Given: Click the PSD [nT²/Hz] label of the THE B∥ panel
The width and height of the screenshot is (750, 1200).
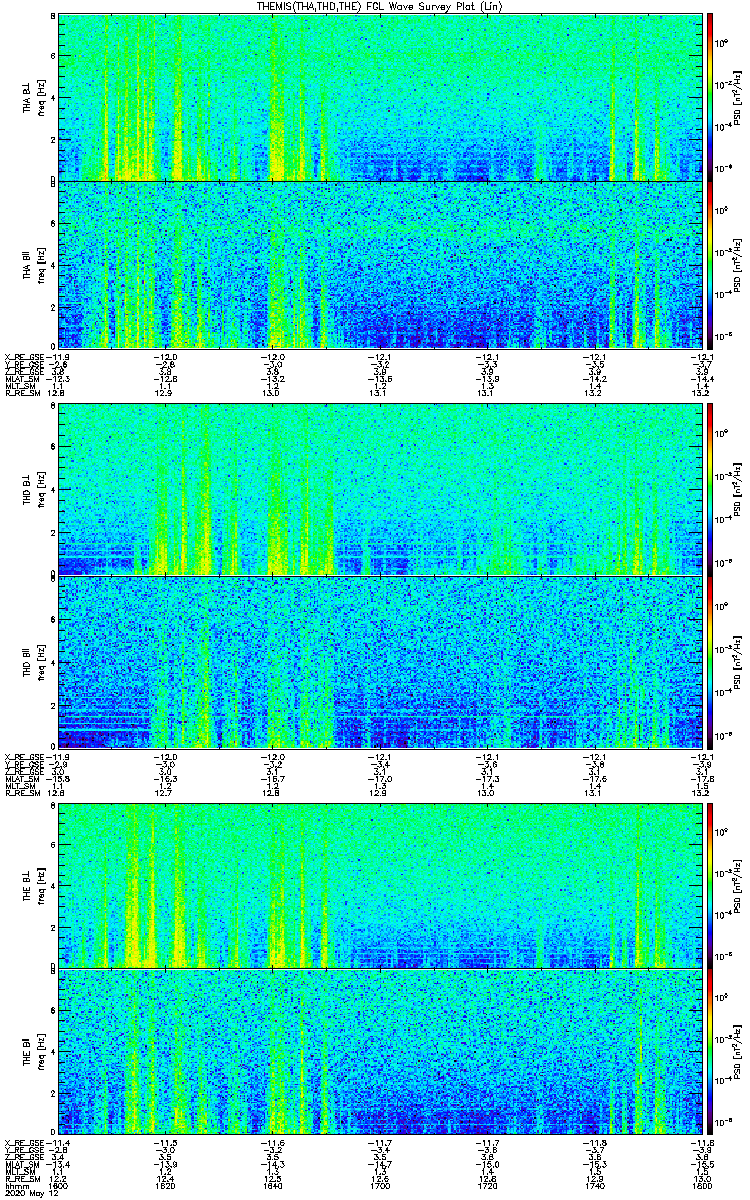Looking at the screenshot, I should pyautogui.click(x=738, y=1052).
